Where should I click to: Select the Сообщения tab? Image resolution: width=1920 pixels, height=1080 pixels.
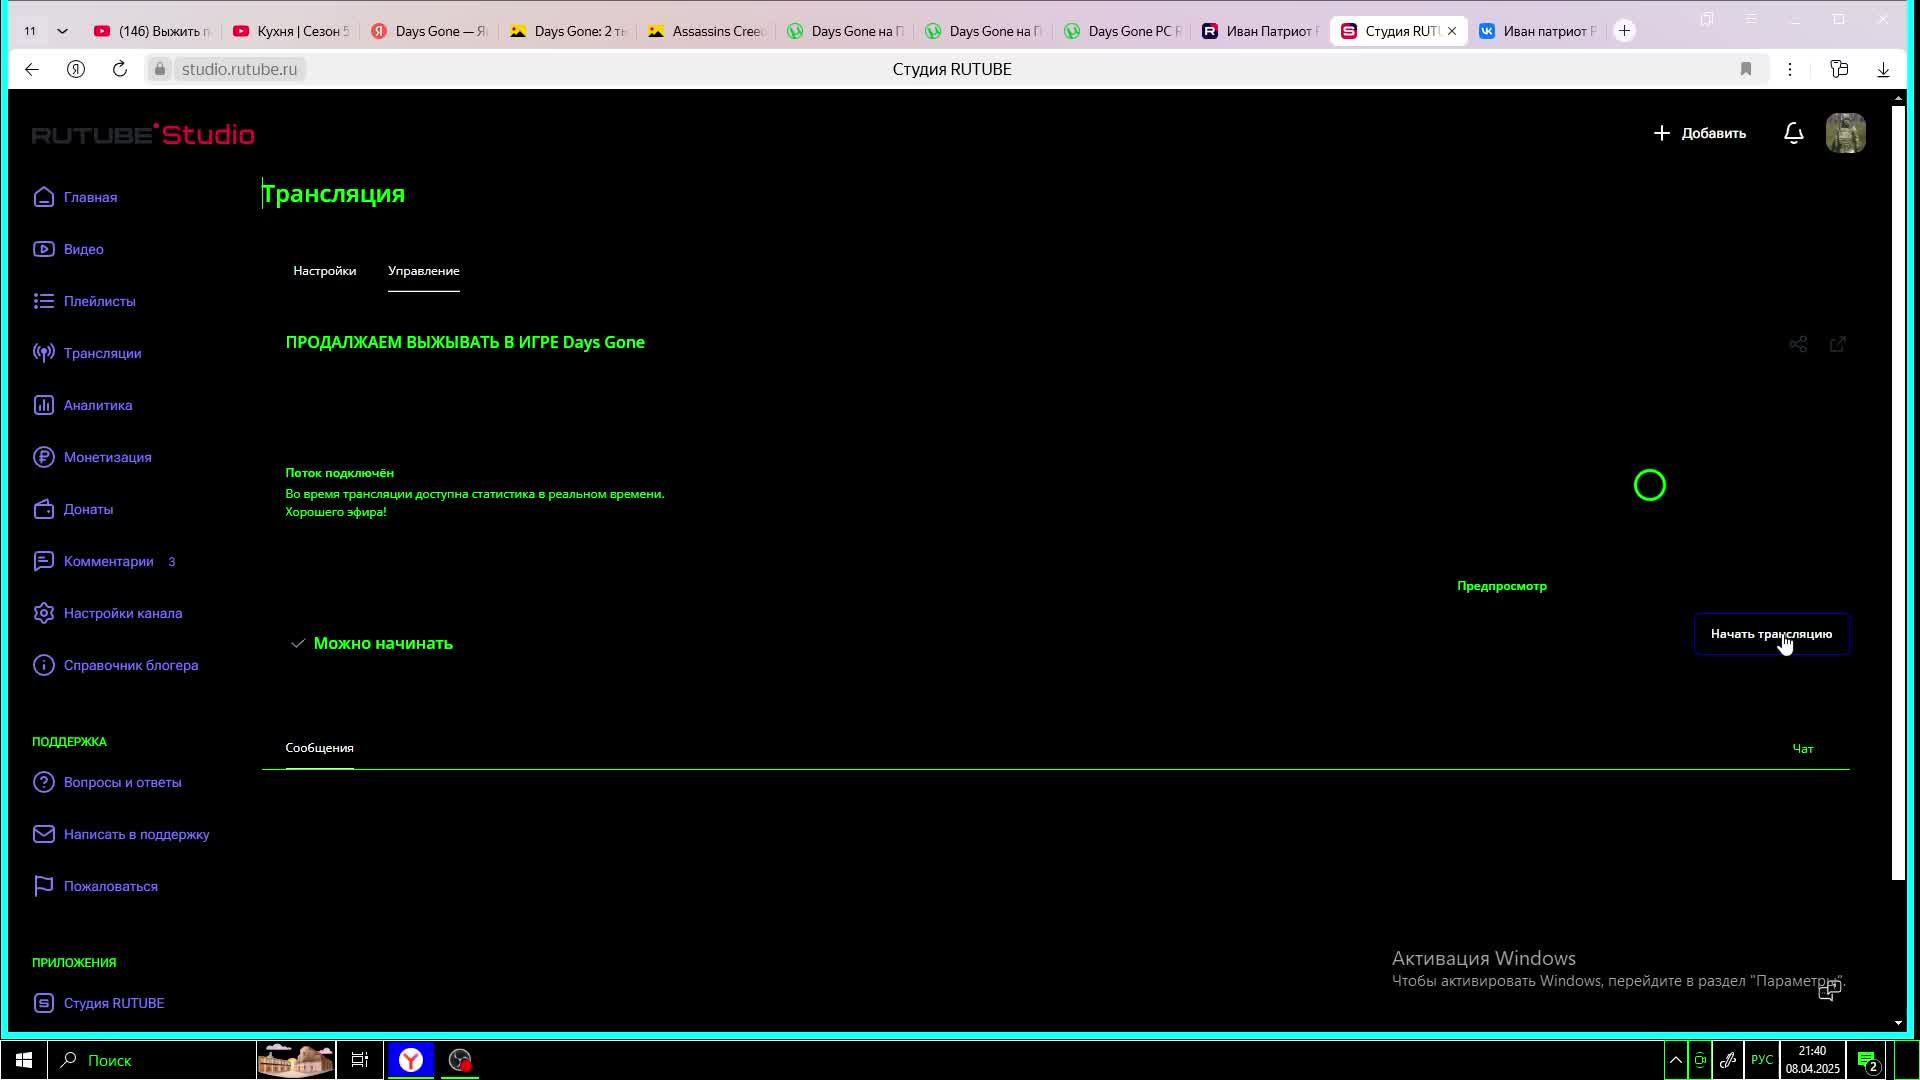coord(319,748)
